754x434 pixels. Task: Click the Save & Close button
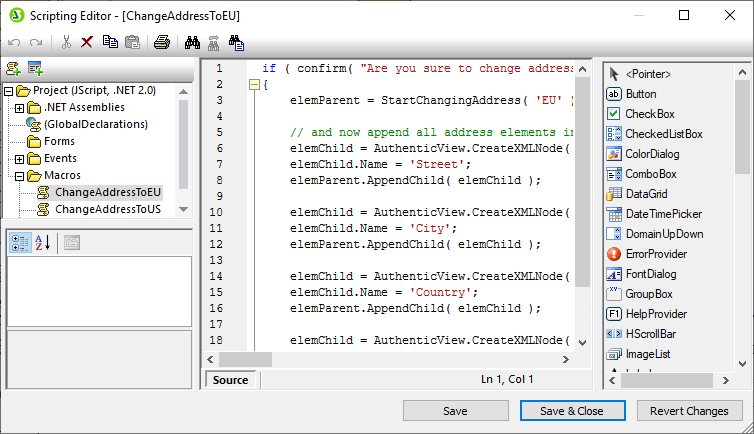click(x=572, y=411)
